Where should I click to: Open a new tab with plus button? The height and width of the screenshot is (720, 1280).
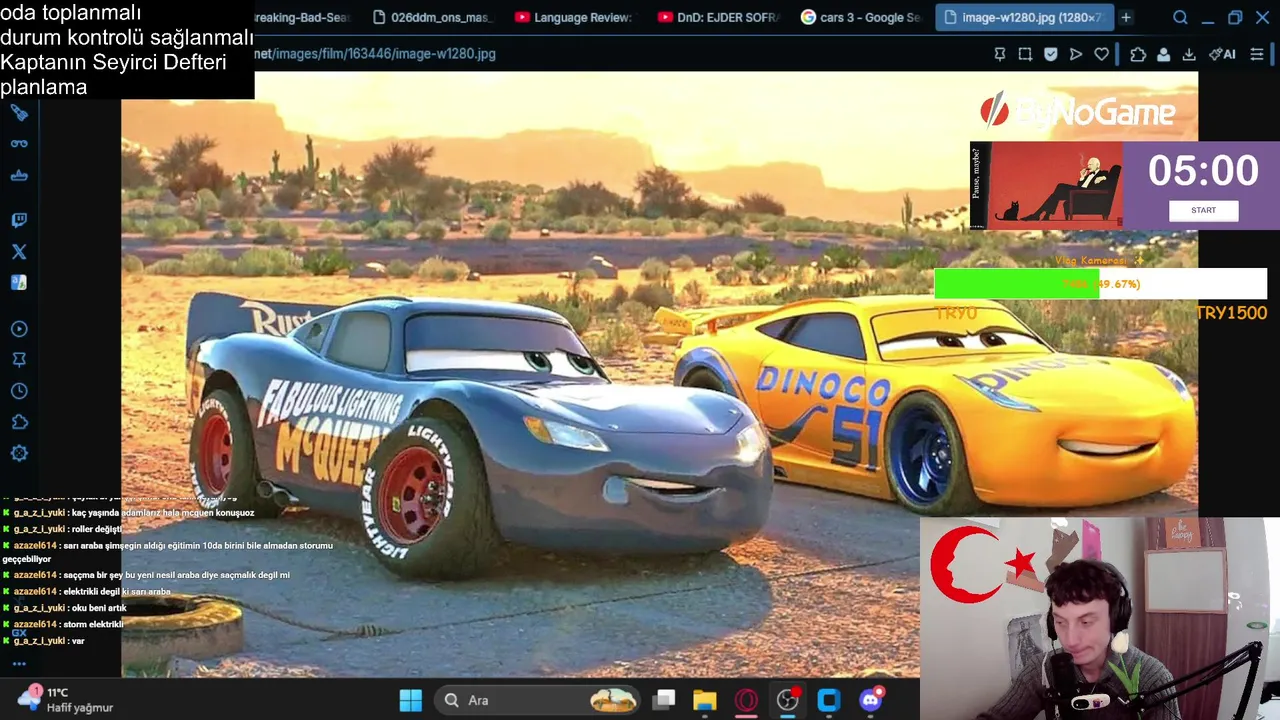1126,17
